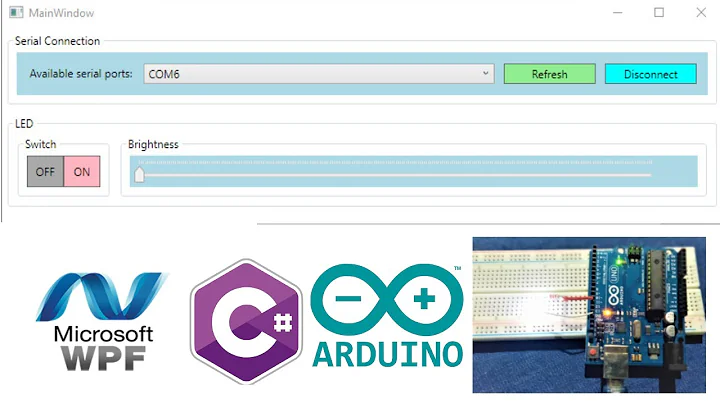Viewport: 720px width, 404px height.
Task: Click the green Refresh button
Action: [x=550, y=74]
